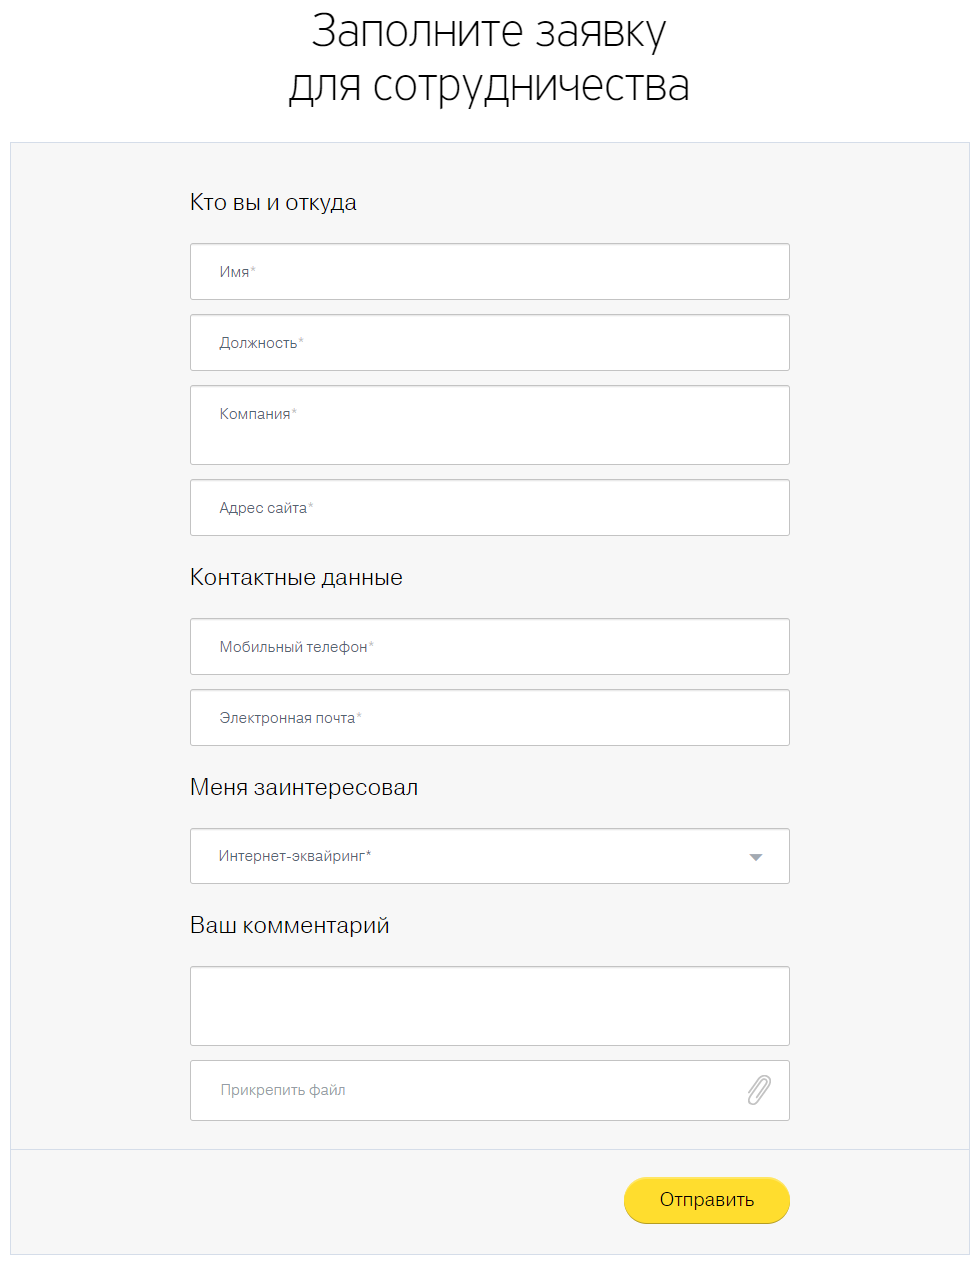Click the для сотрудничества title line
The width and height of the screenshot is (977, 1263).
click(x=489, y=86)
